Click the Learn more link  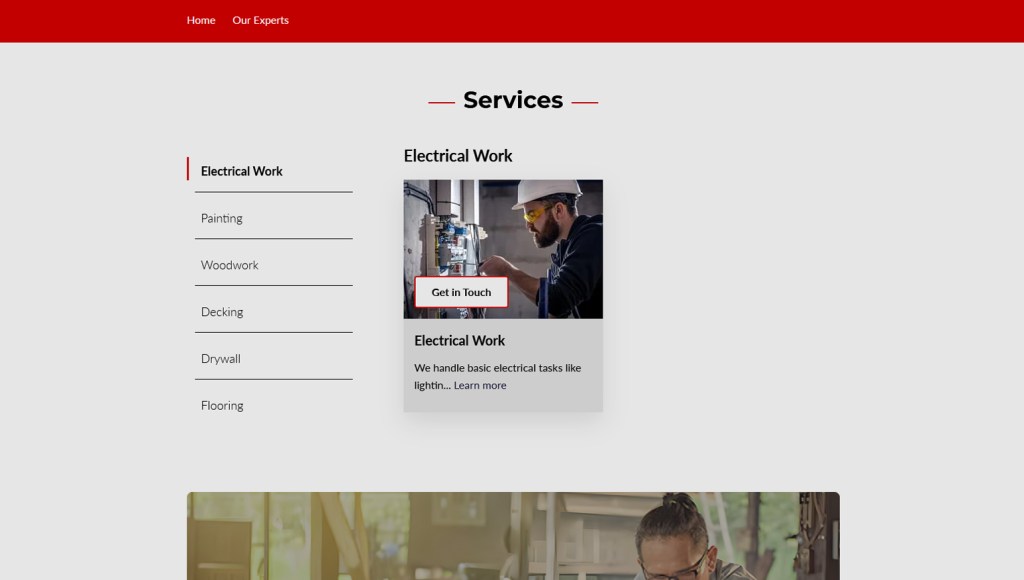click(480, 386)
